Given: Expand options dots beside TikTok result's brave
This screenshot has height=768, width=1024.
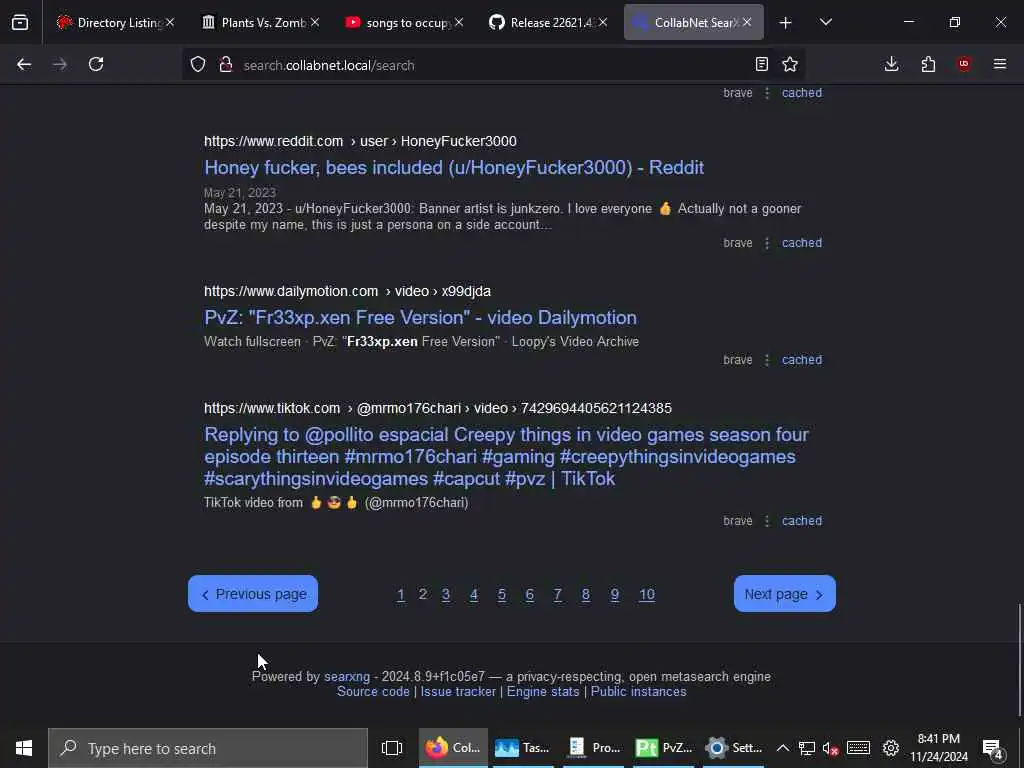Looking at the screenshot, I should (767, 521).
